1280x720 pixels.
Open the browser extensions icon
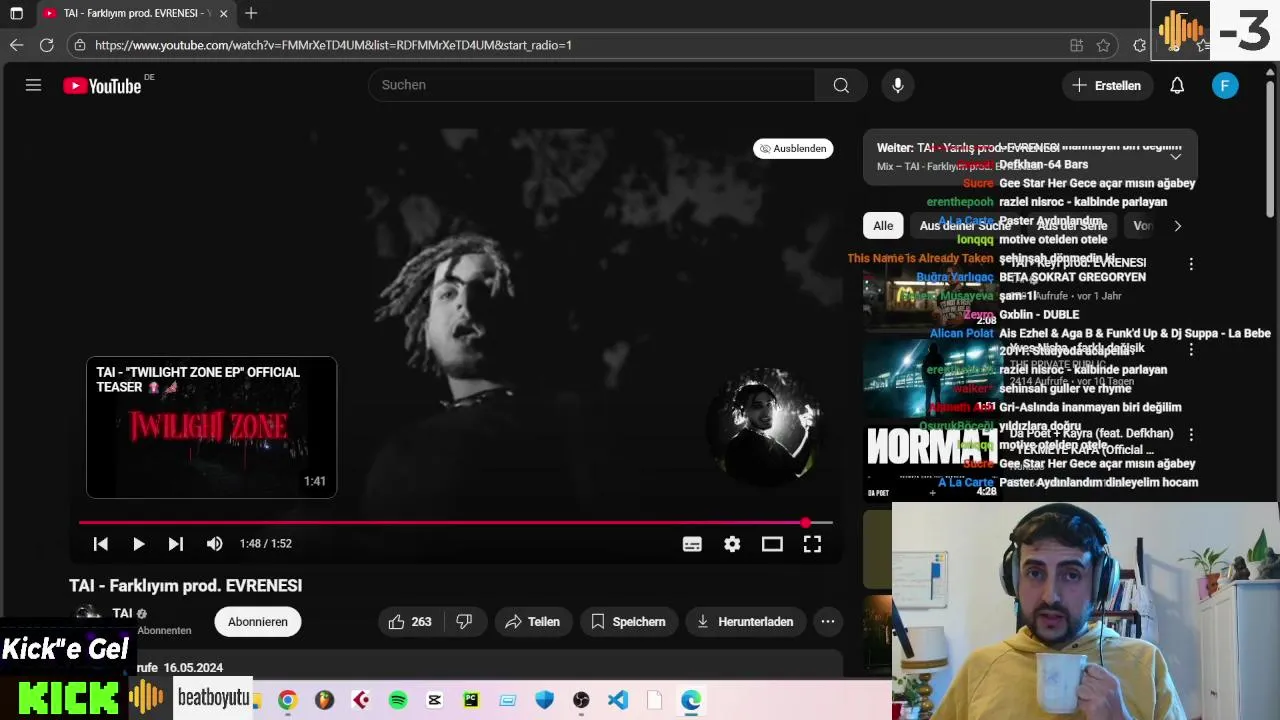(x=1139, y=45)
